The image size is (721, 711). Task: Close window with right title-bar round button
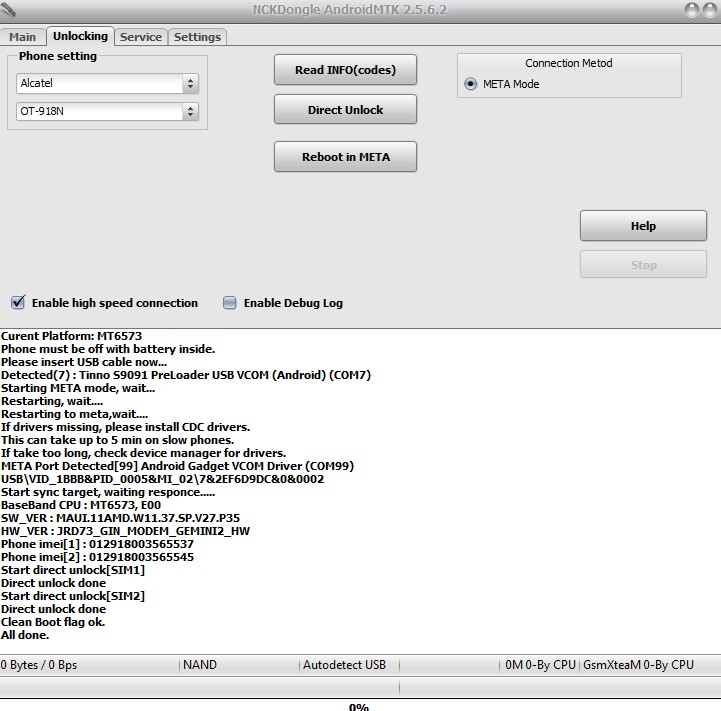point(711,10)
